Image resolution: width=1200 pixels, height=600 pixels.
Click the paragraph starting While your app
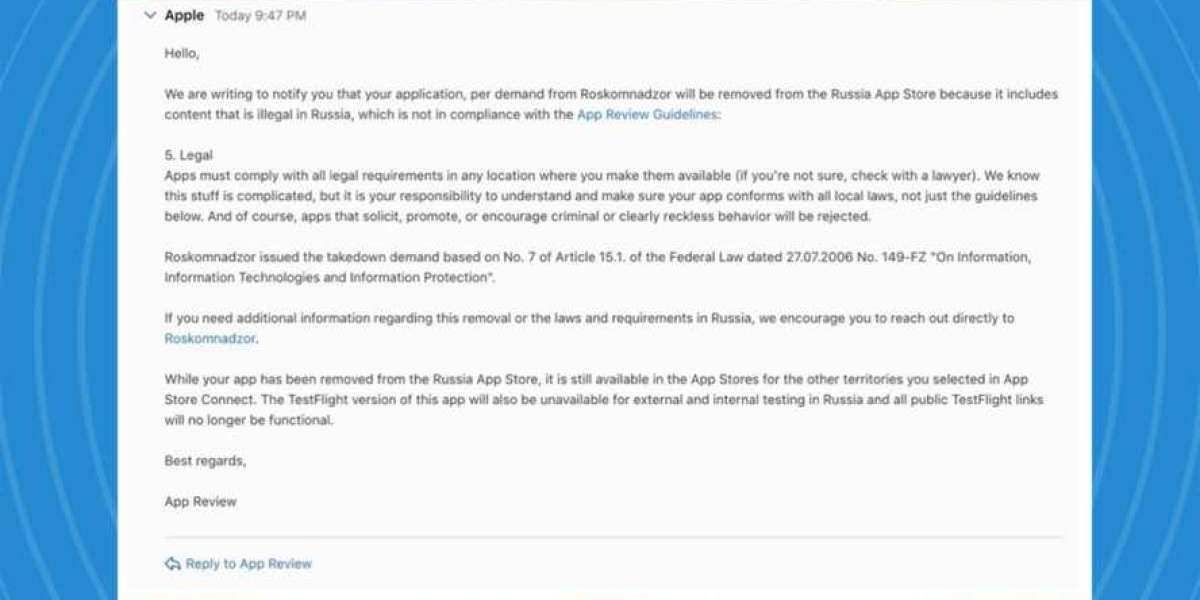click(x=596, y=400)
